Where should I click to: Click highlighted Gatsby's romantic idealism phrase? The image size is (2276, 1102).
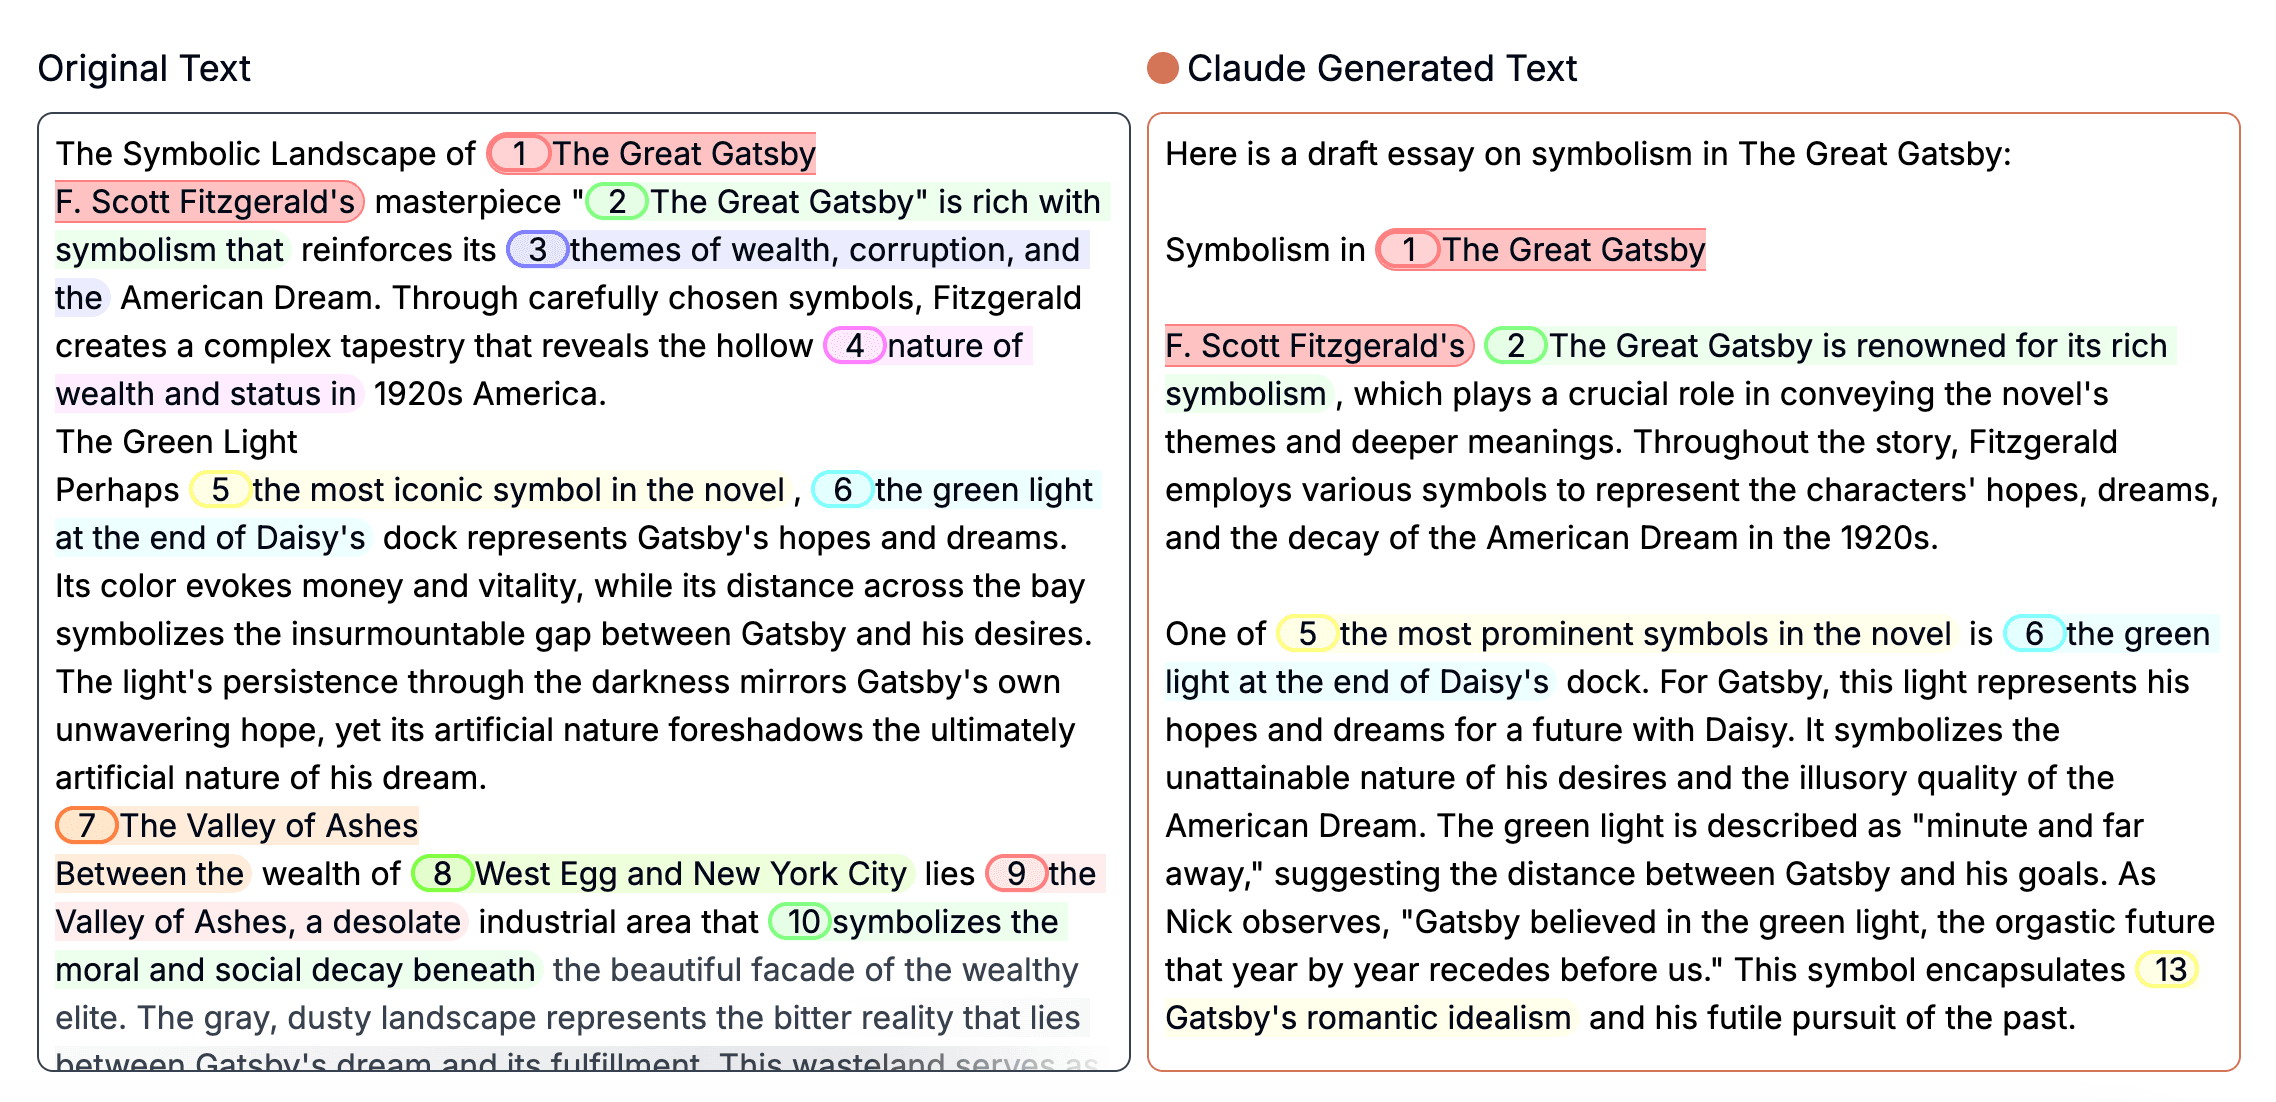point(1368,1017)
